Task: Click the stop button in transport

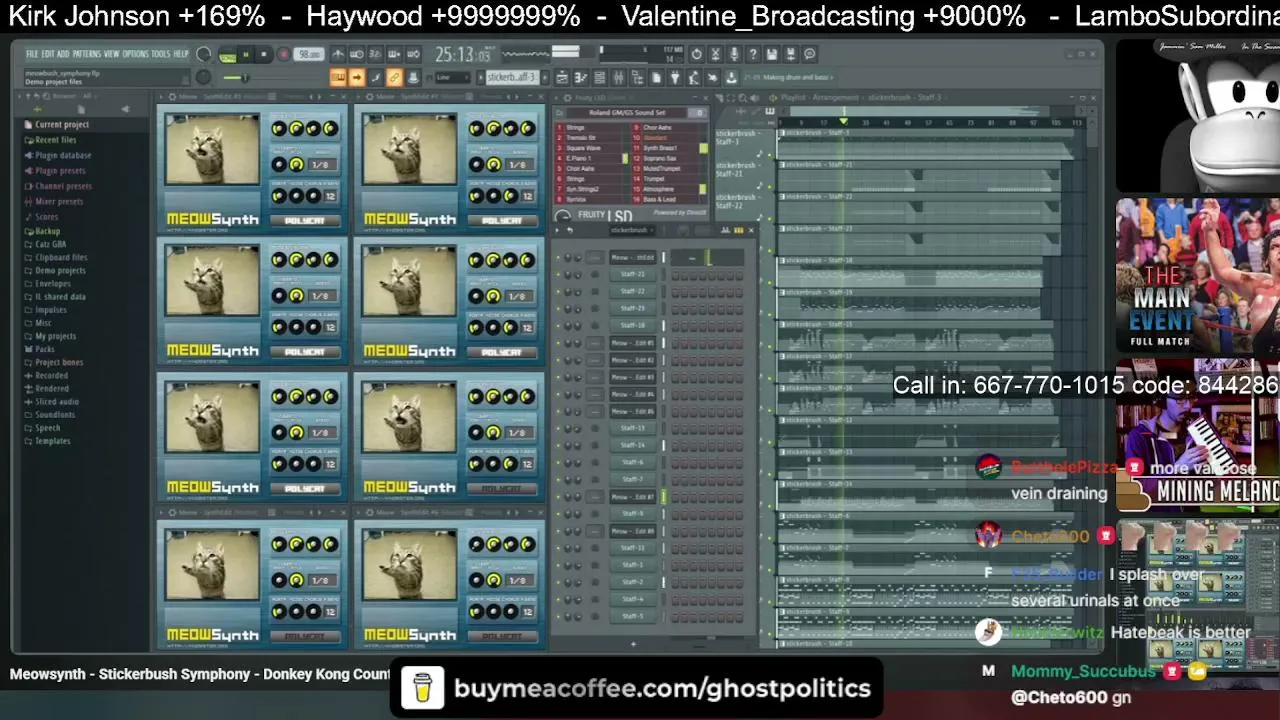Action: tap(264, 55)
